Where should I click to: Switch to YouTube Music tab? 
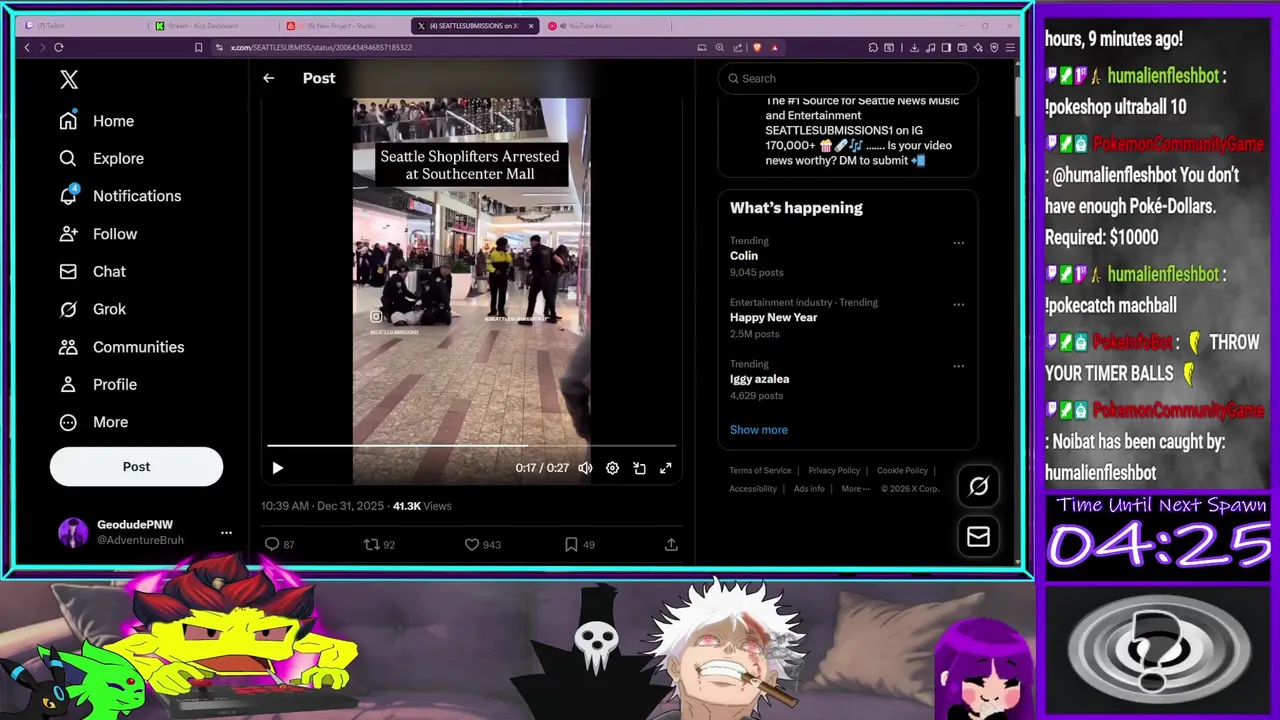click(606, 26)
